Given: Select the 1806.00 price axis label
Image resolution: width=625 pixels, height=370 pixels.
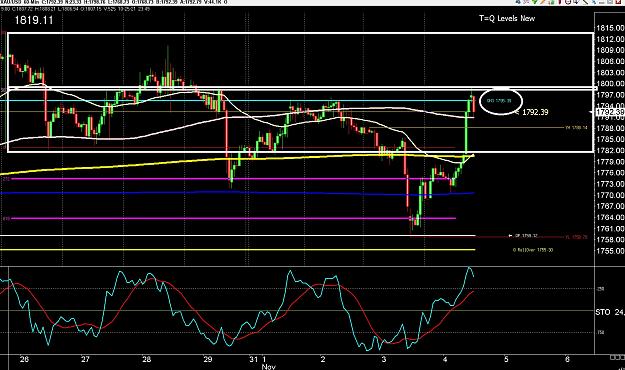Looking at the screenshot, I should pyautogui.click(x=610, y=61).
